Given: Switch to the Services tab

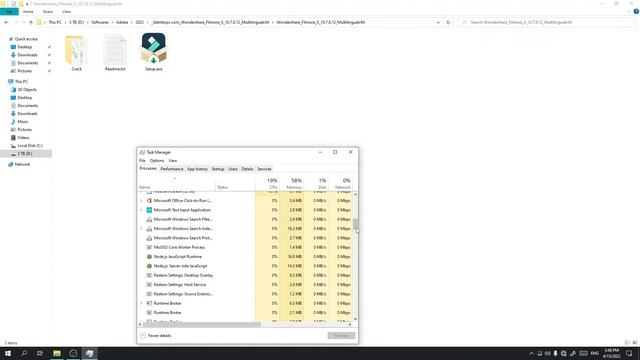Looking at the screenshot, I should (x=264, y=169).
